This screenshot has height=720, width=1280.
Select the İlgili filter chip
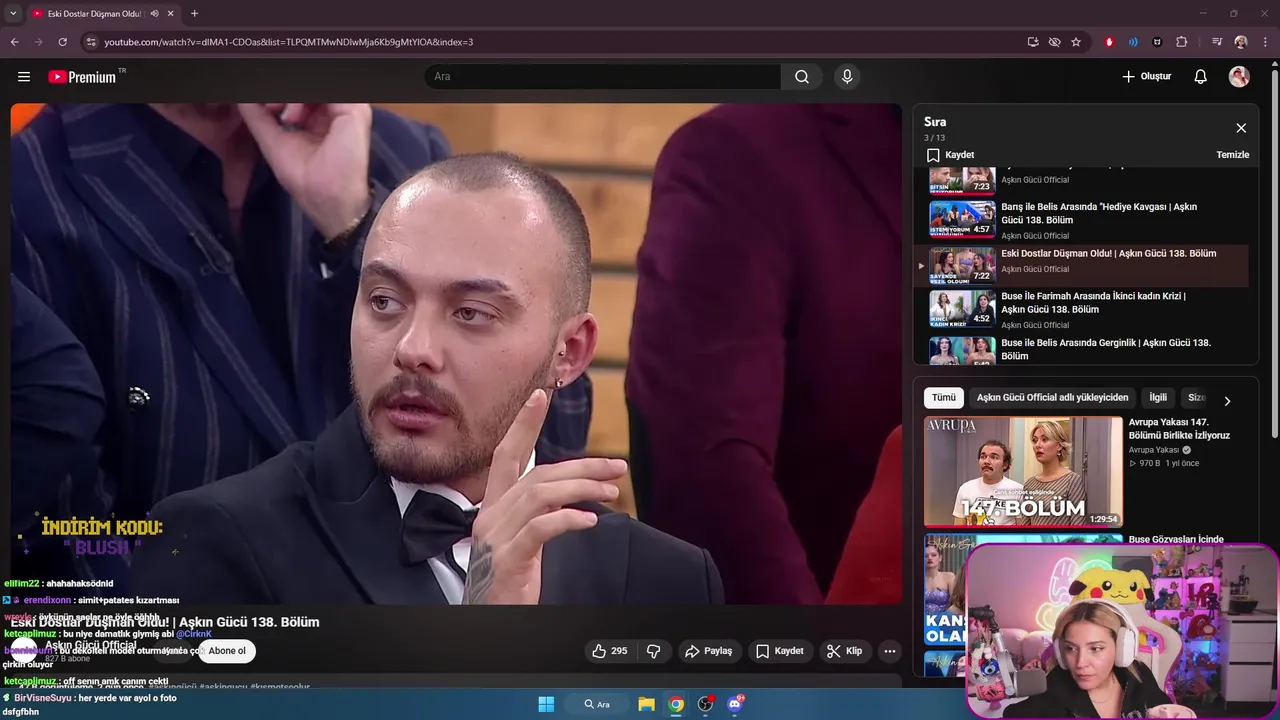click(x=1158, y=397)
